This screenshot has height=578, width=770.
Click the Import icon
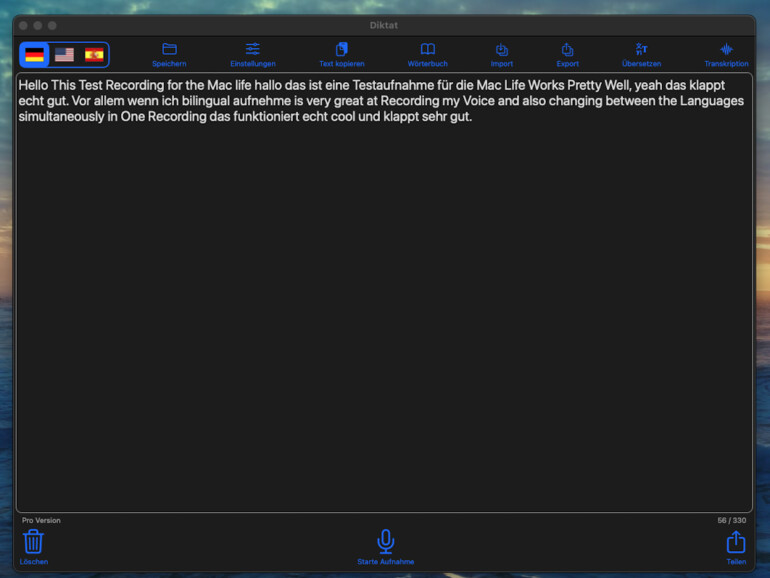click(501, 49)
